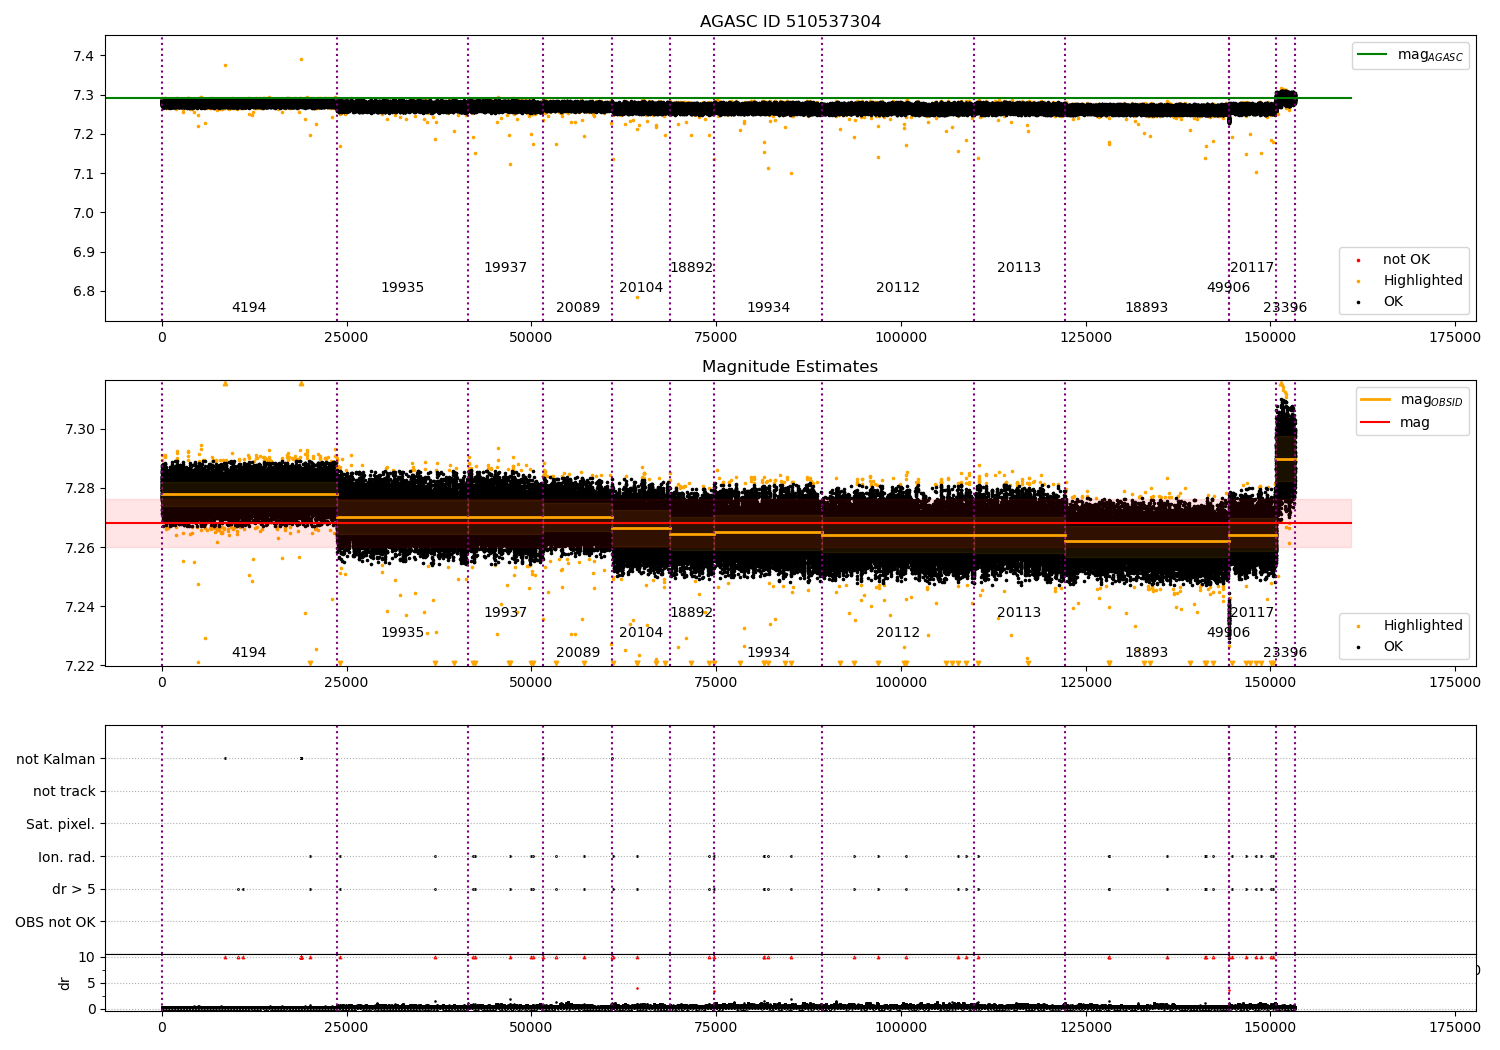Click the title 'AGASC ID 510537304'
The image size is (1500, 1050).
[x=790, y=22]
